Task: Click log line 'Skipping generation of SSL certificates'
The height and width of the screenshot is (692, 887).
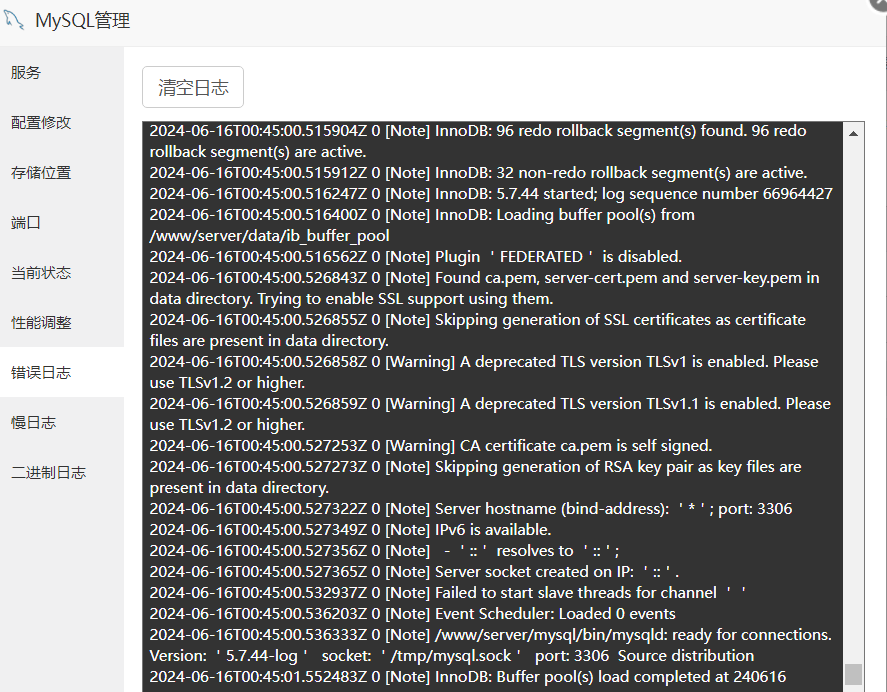Action: tap(477, 330)
